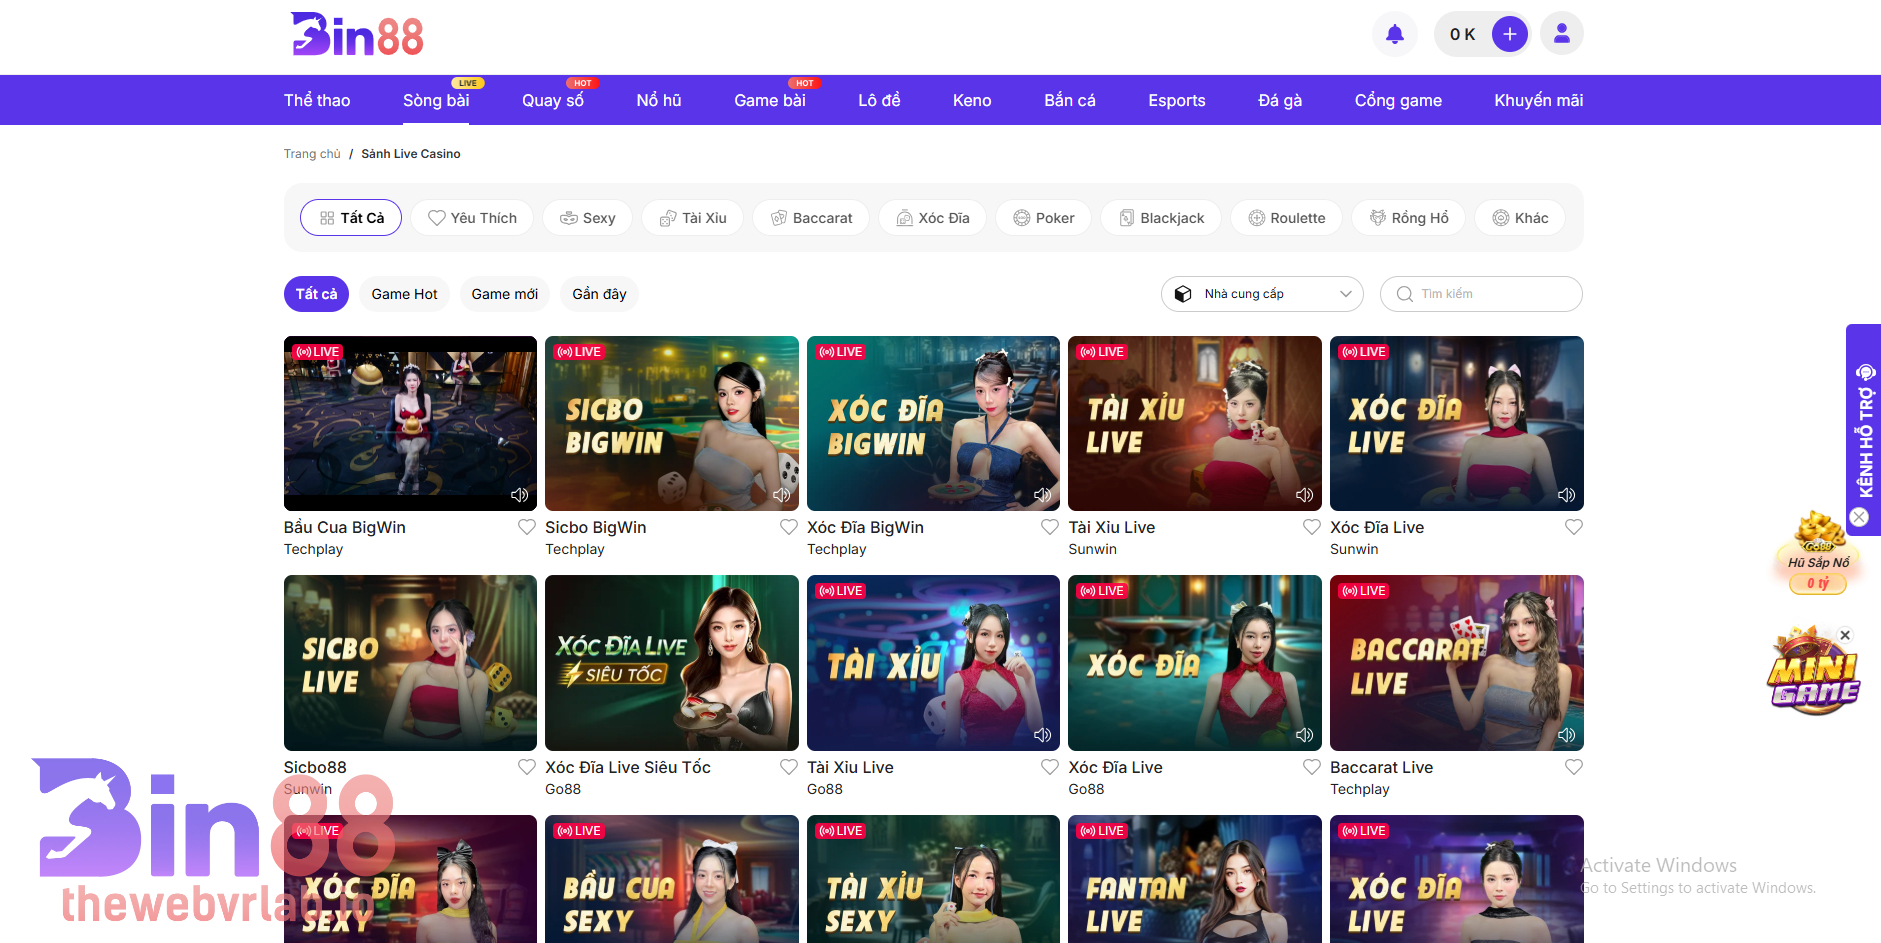
Task: Open the notifications bell
Action: pyautogui.click(x=1394, y=33)
